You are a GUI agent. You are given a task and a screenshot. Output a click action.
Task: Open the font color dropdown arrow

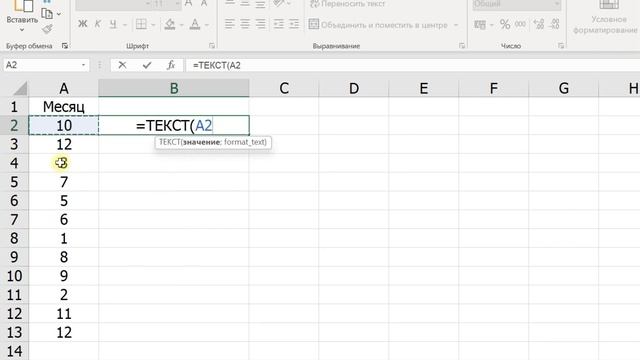coord(207,25)
